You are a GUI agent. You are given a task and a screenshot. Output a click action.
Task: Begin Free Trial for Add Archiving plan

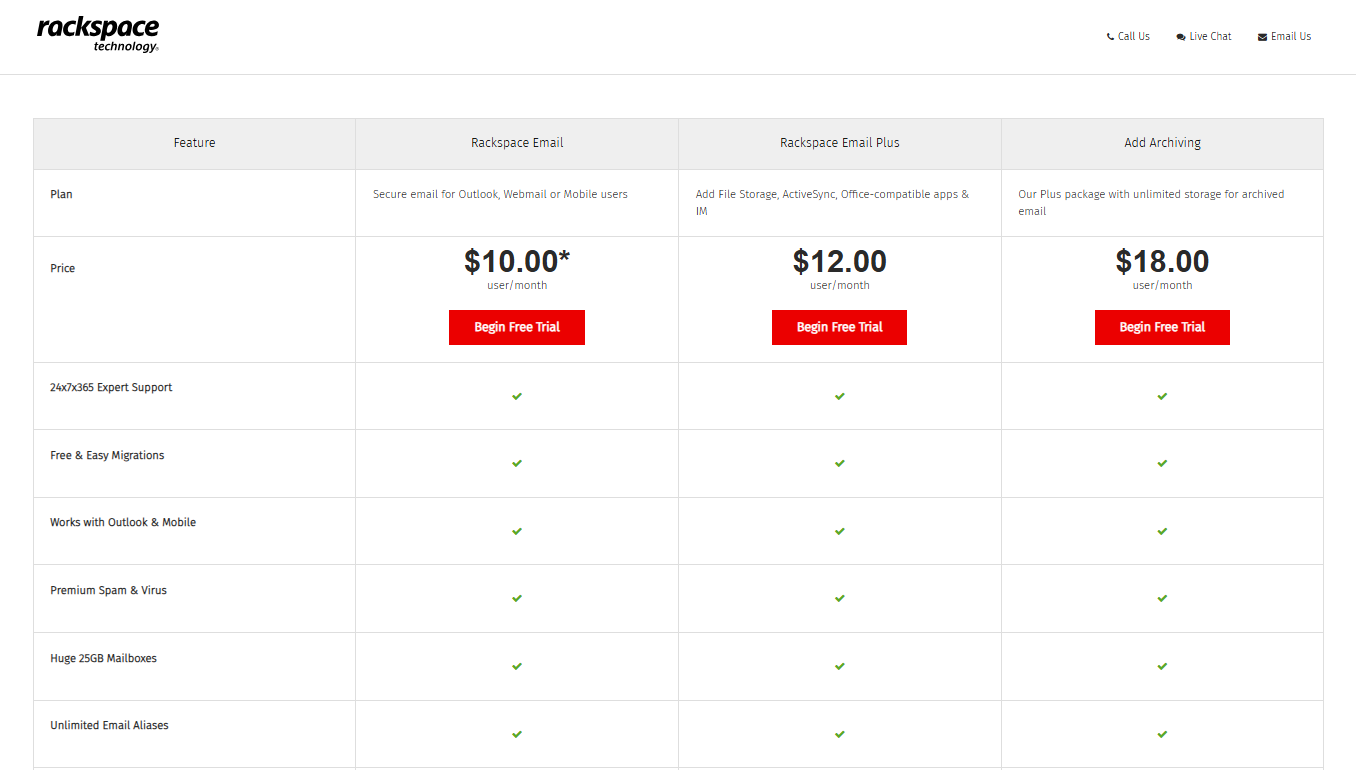[x=1162, y=327]
